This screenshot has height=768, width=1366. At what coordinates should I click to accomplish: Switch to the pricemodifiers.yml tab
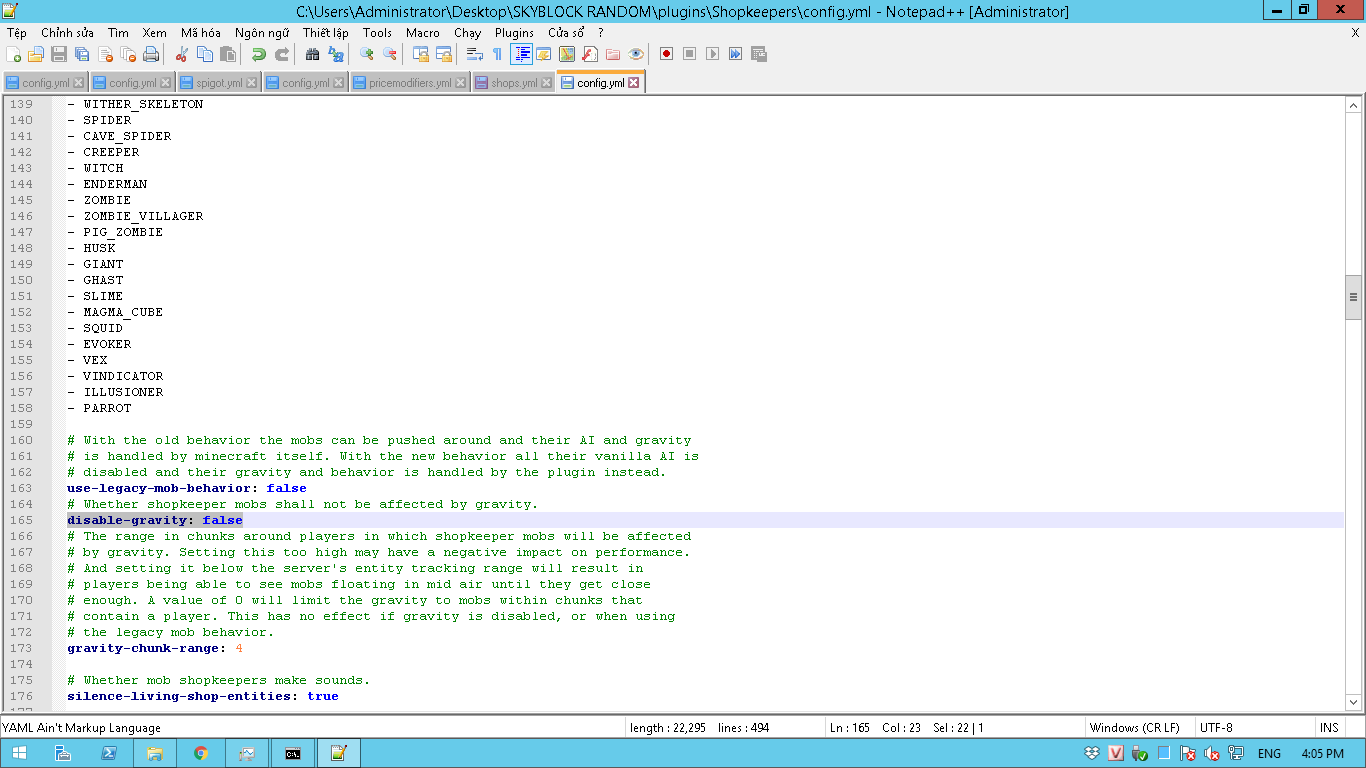point(410,83)
